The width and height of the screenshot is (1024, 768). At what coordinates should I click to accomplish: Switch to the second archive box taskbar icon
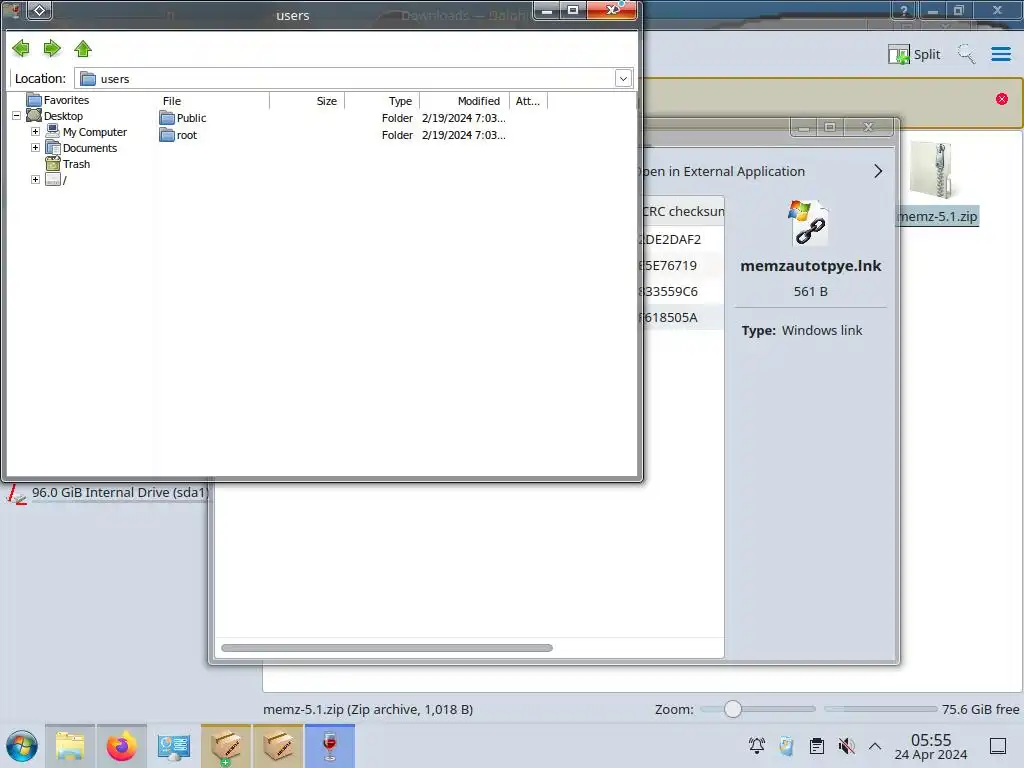[278, 746]
